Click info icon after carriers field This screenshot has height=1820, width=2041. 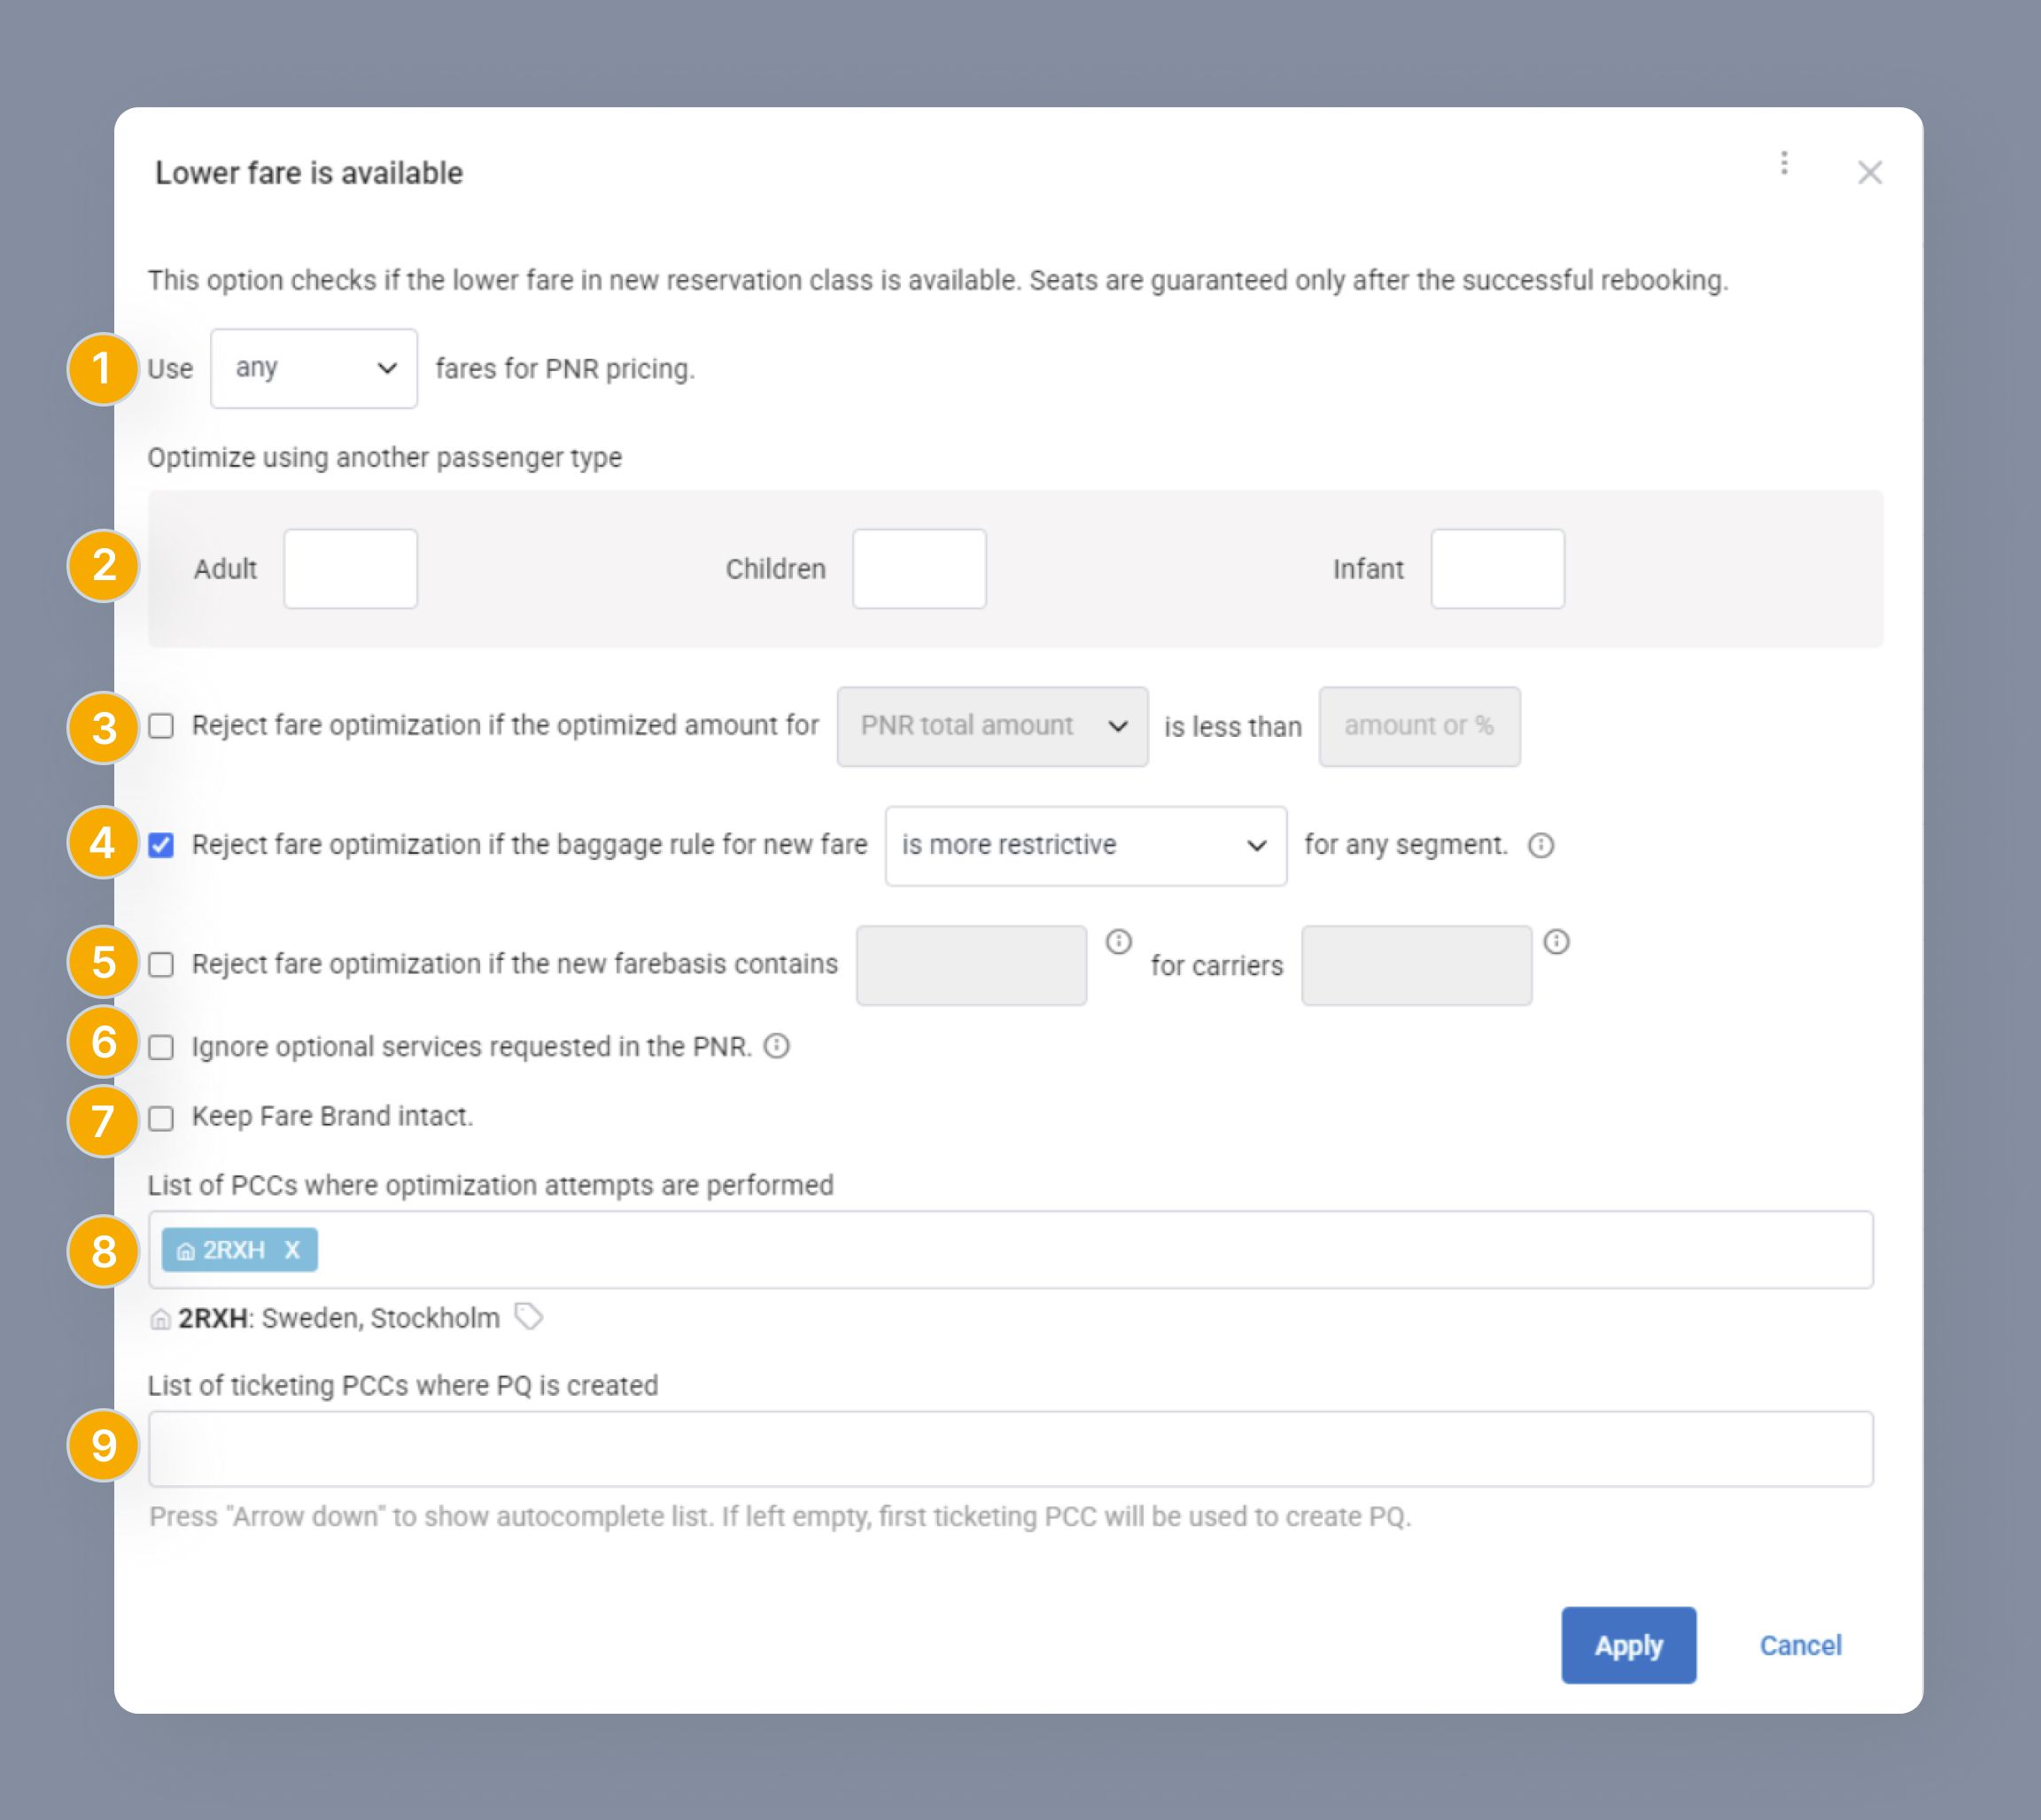coord(1556,941)
